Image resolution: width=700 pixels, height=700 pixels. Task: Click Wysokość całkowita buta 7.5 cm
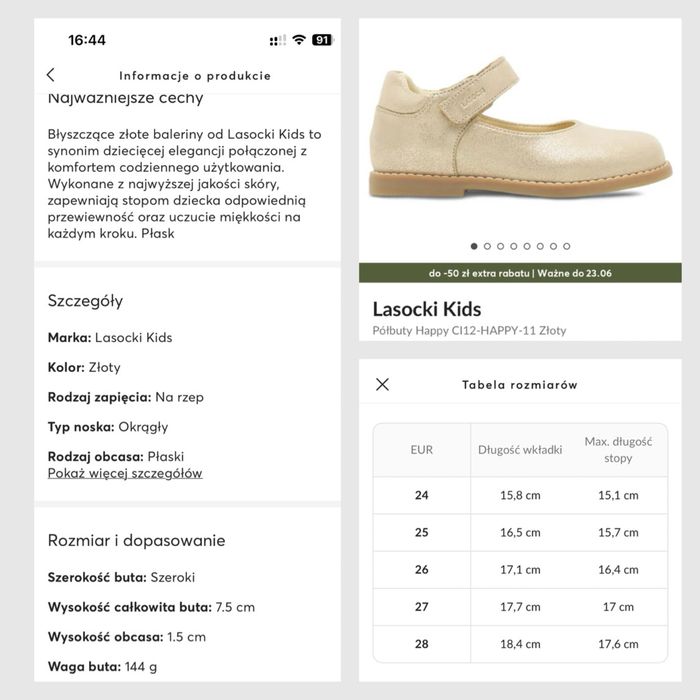coord(151,607)
